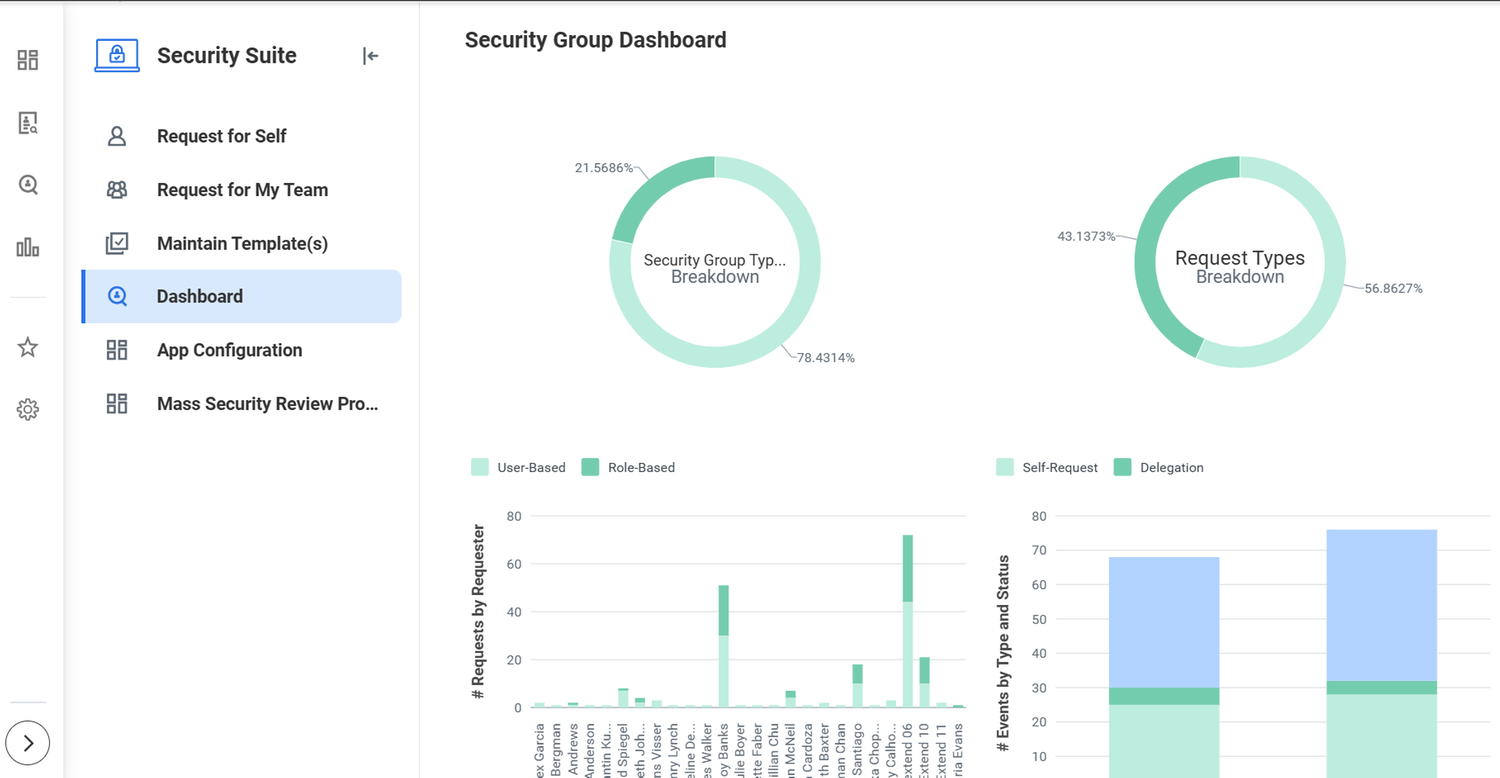Toggle the Role-Based legend swatch
The height and width of the screenshot is (778, 1500).
click(590, 467)
